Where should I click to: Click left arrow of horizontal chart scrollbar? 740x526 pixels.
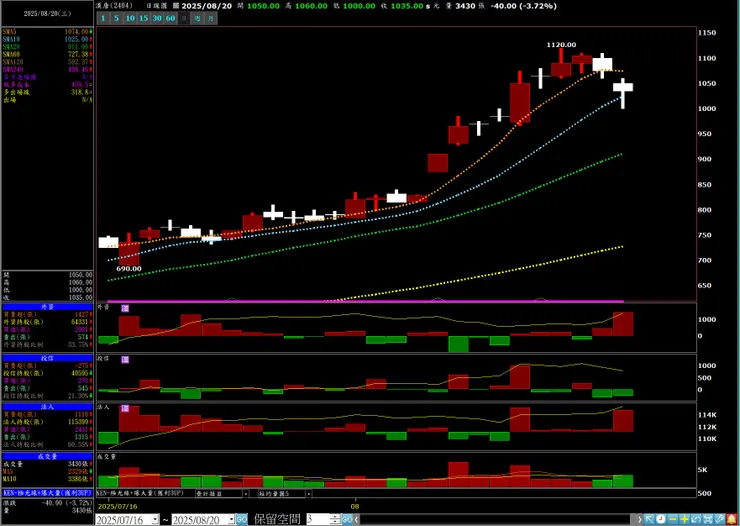[356, 519]
